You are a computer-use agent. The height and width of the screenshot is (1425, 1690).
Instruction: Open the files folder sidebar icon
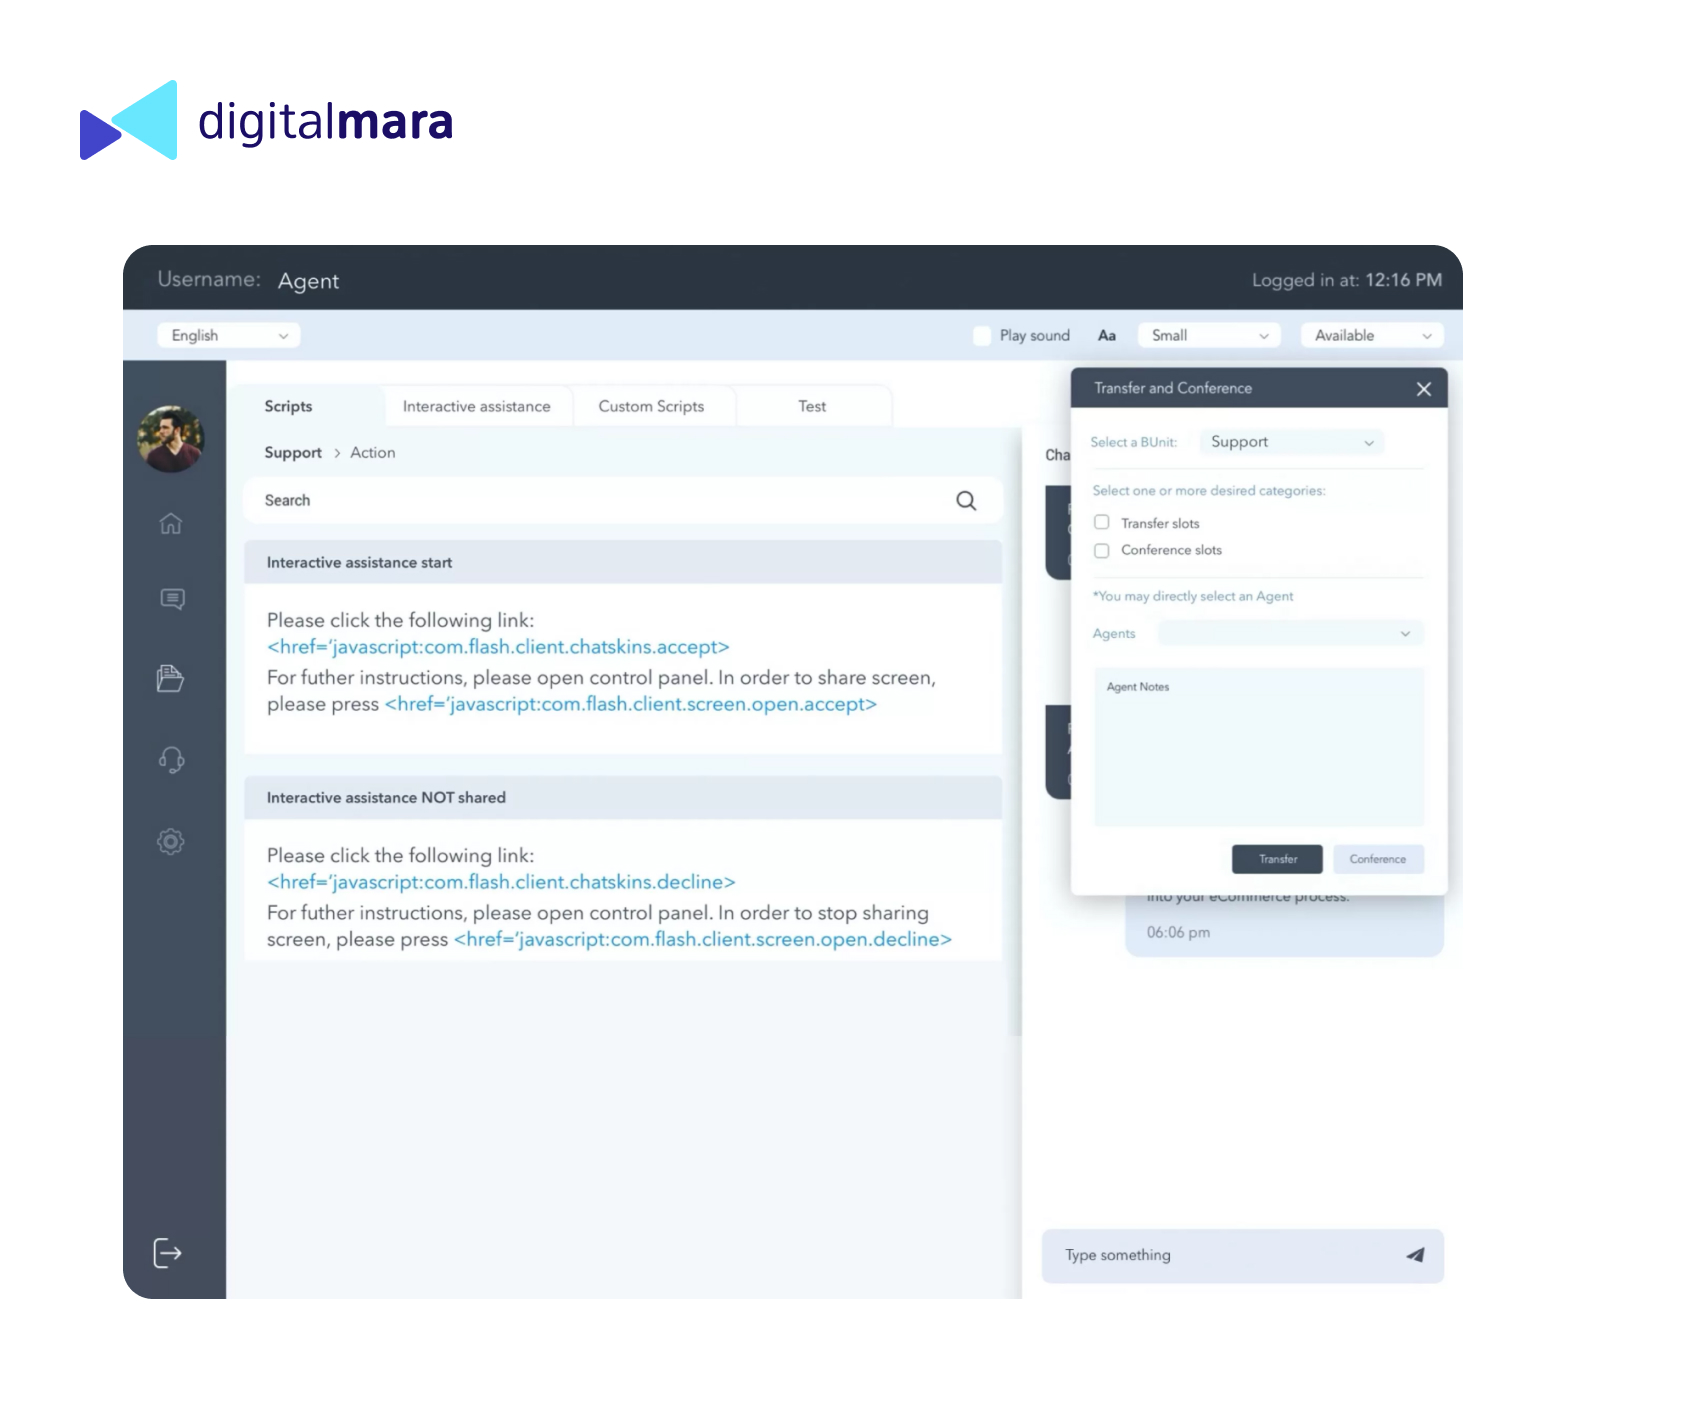(x=171, y=678)
